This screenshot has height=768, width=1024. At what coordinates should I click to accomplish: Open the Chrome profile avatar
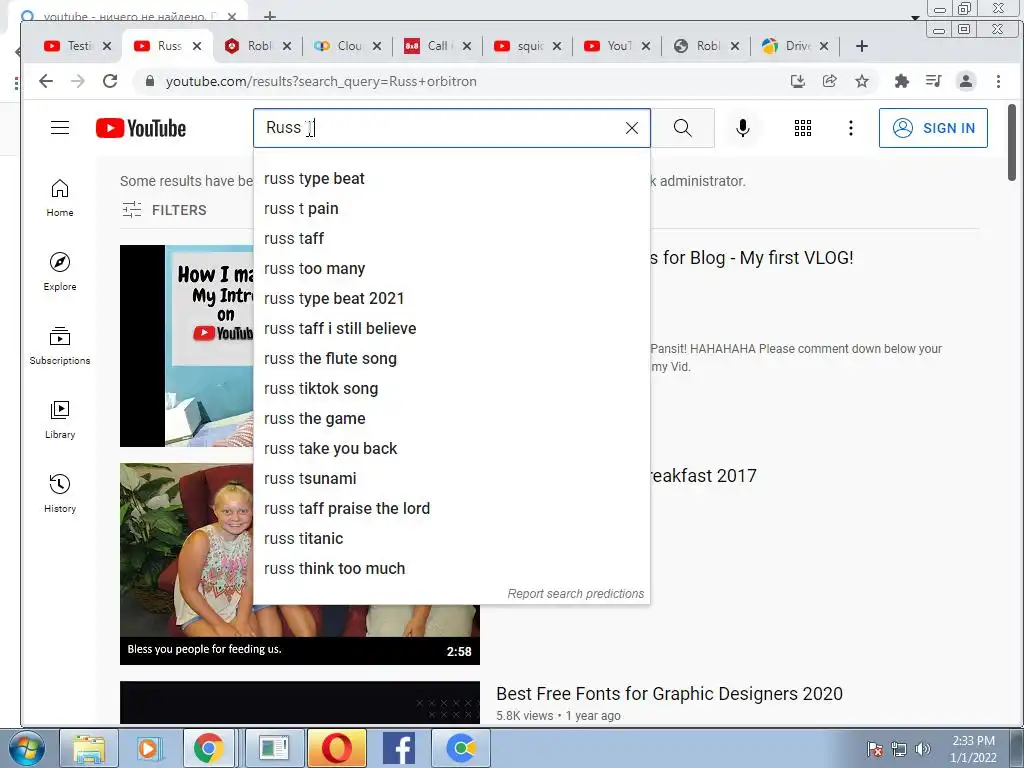click(966, 81)
